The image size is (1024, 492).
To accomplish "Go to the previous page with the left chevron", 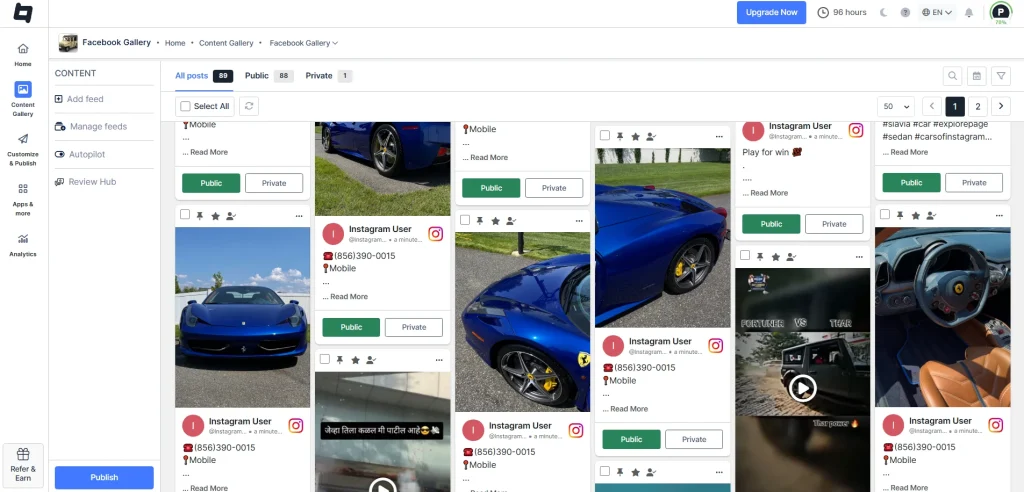I will coord(932,107).
